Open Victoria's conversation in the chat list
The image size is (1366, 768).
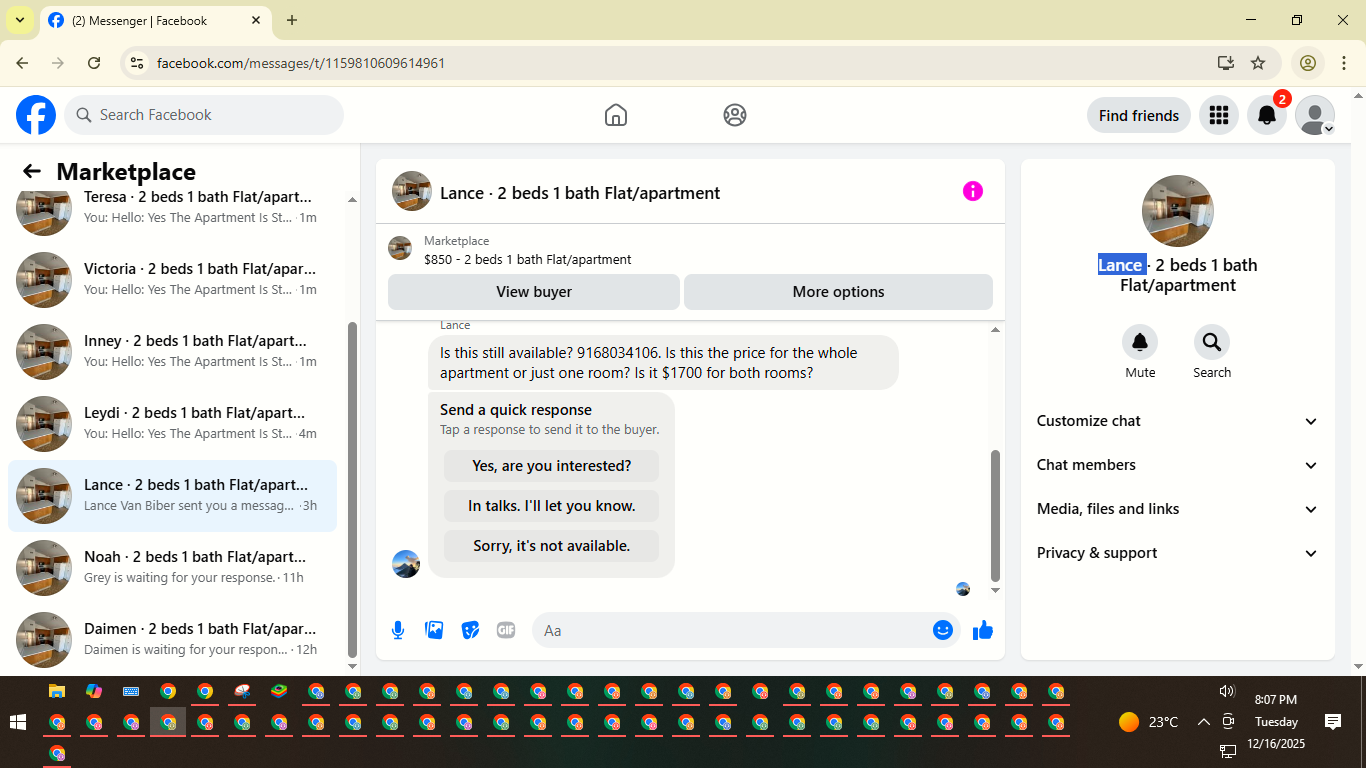pos(172,280)
